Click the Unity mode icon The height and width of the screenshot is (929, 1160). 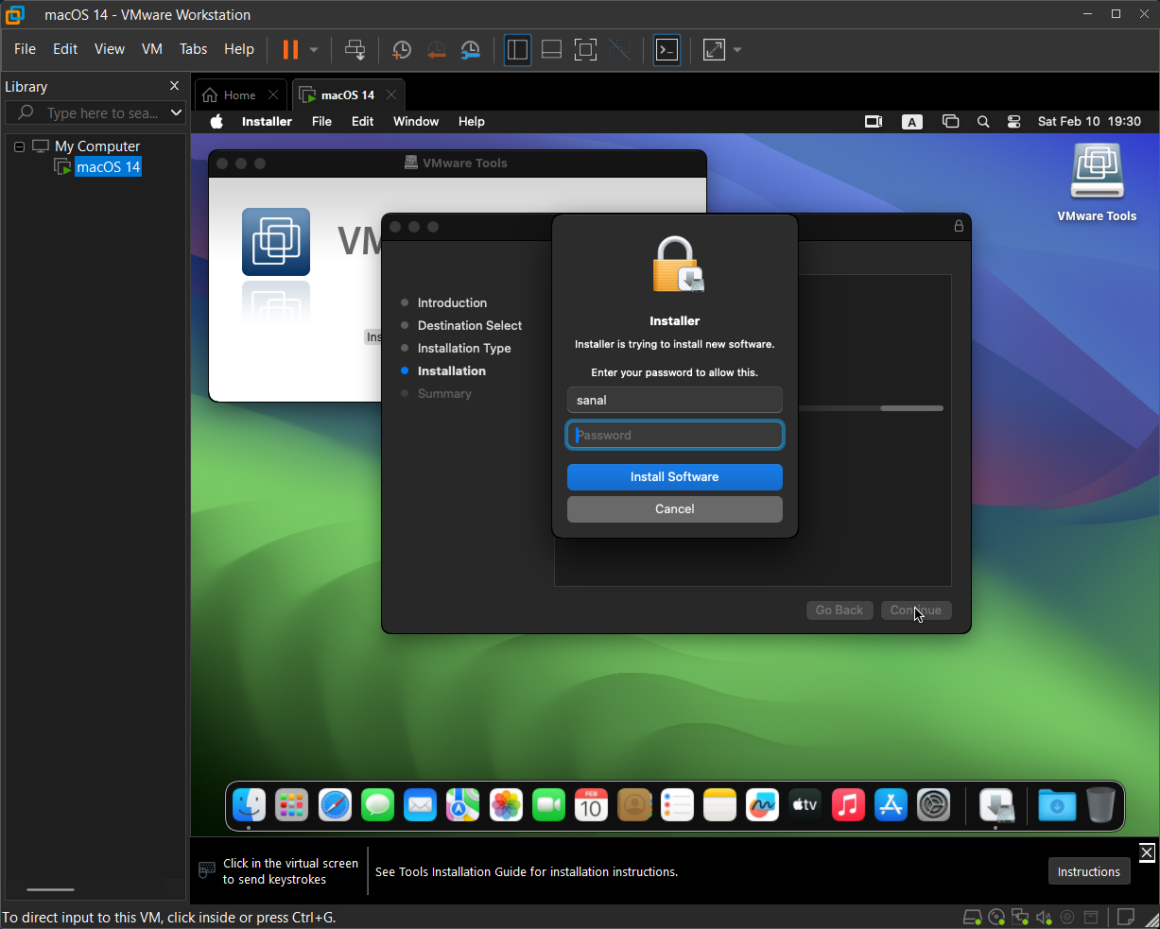tap(620, 50)
